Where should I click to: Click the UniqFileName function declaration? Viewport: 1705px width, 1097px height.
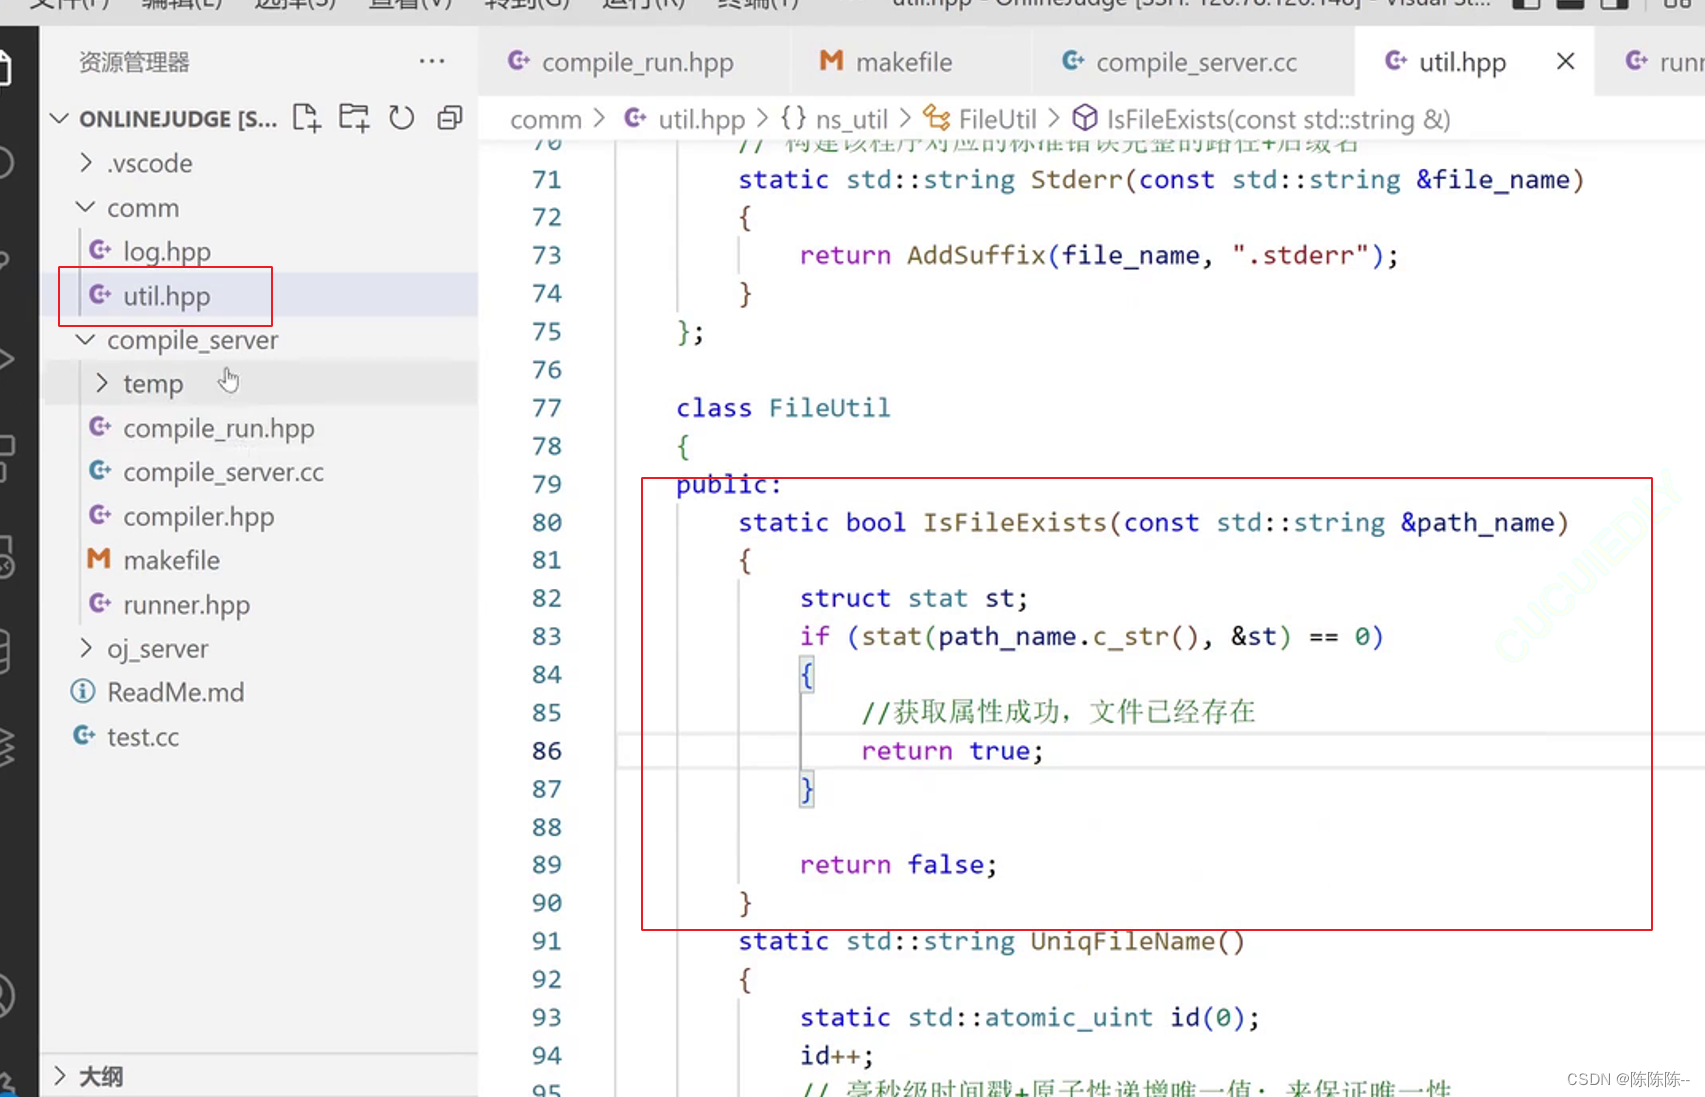[991, 941]
